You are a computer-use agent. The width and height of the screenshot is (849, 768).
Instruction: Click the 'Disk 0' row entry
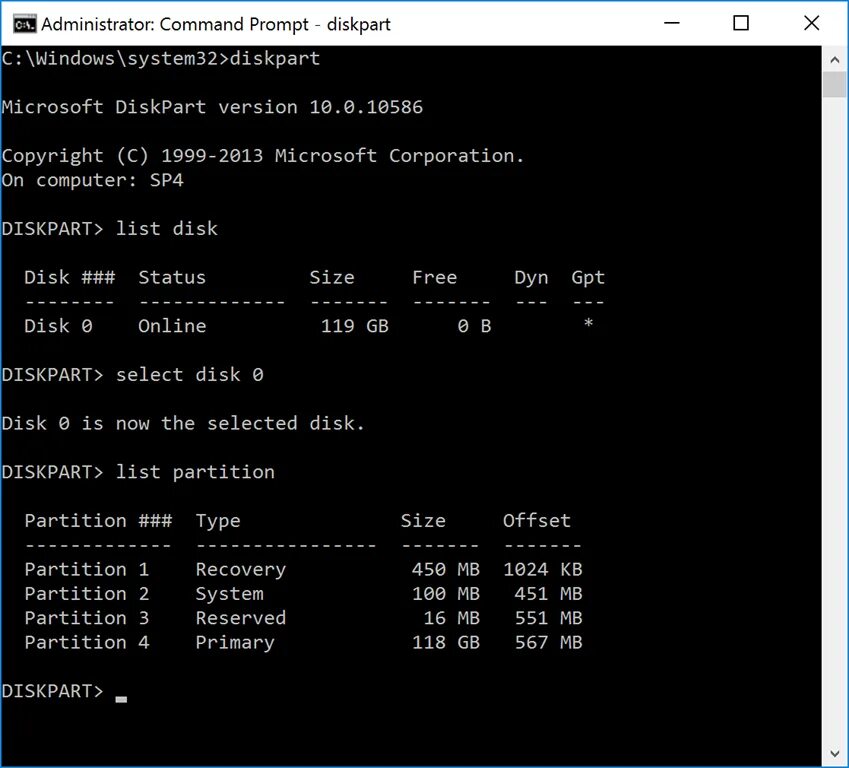58,326
